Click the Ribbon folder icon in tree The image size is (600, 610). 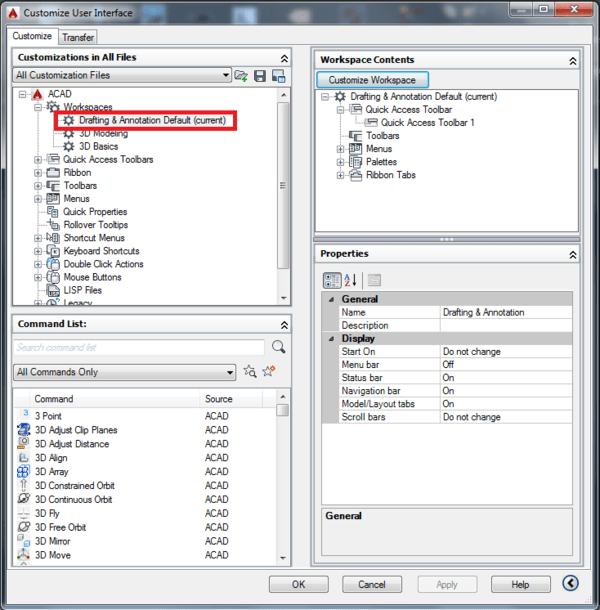53,172
